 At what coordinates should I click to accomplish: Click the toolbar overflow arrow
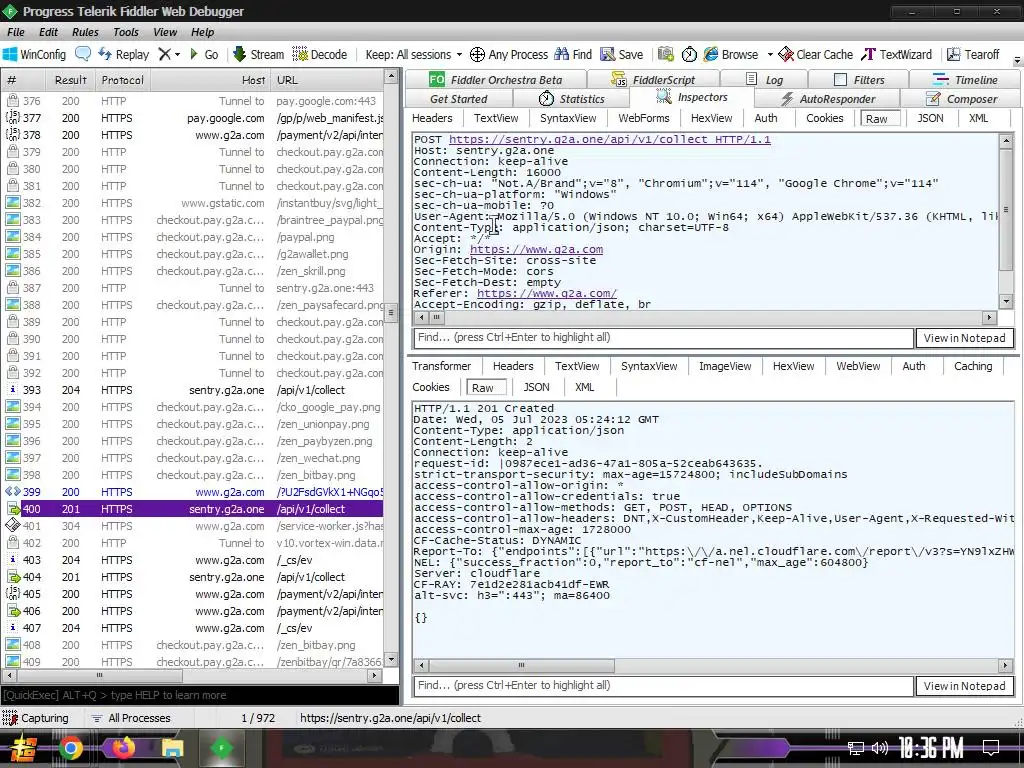tap(1017, 60)
